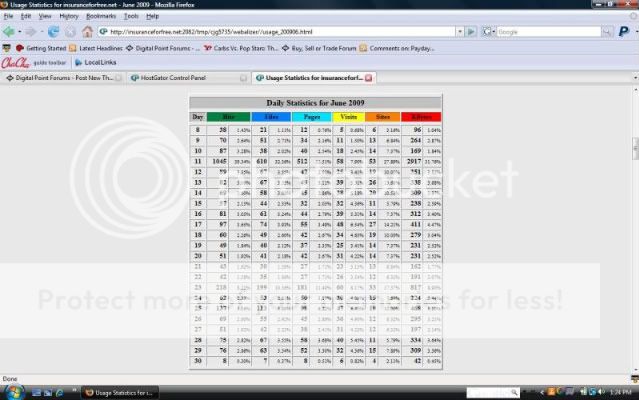Image resolution: width=639 pixels, height=400 pixels.
Task: Click the green Hits column header
Action: pos(228,117)
